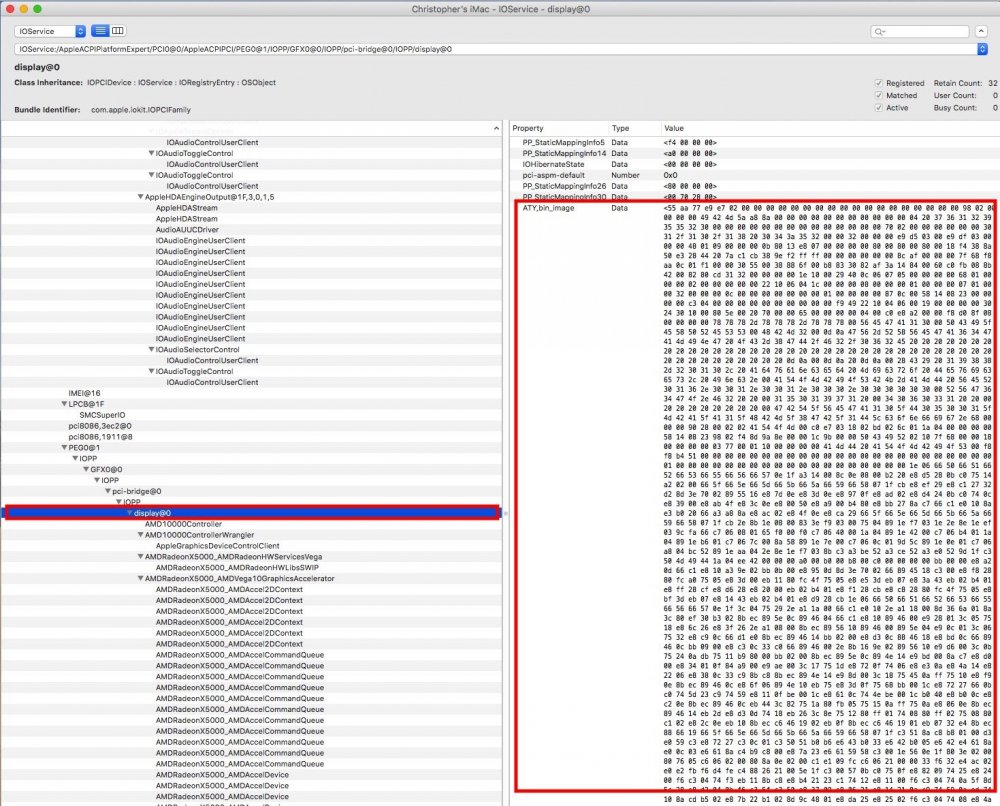Collapse the GFX0@0 disclosure triangle

86,469
